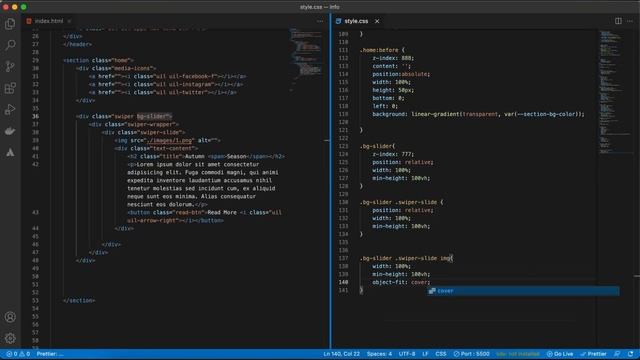Click the Port : 5500 status item
The height and width of the screenshot is (360, 640).
click(471, 354)
